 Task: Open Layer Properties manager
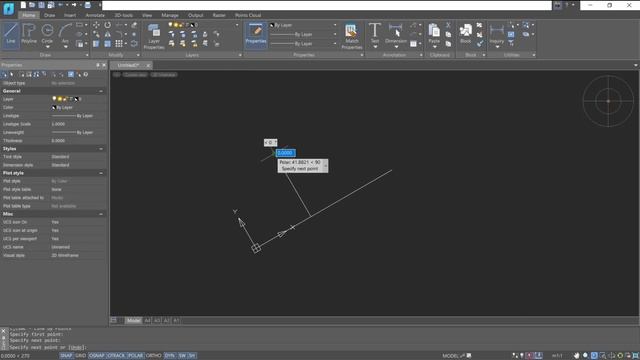(154, 36)
